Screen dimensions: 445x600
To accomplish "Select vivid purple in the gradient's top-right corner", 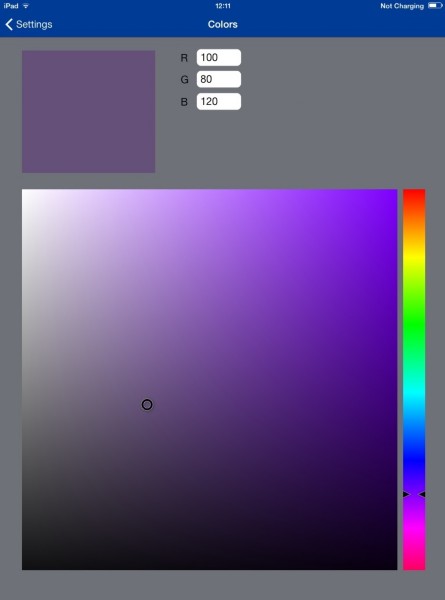I will 394,192.
